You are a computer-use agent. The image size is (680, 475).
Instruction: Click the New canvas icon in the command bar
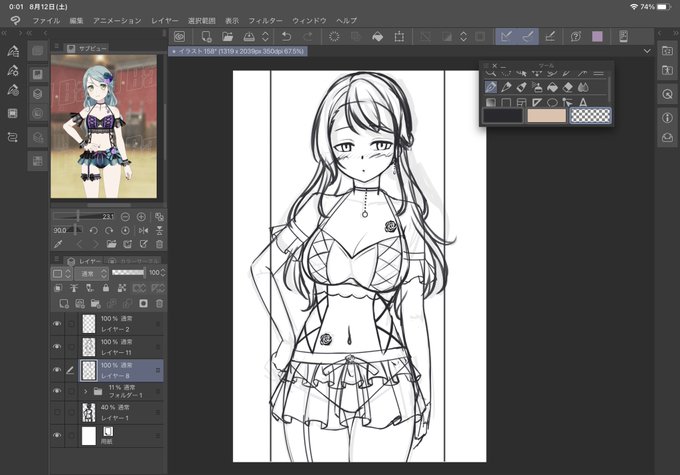206,36
